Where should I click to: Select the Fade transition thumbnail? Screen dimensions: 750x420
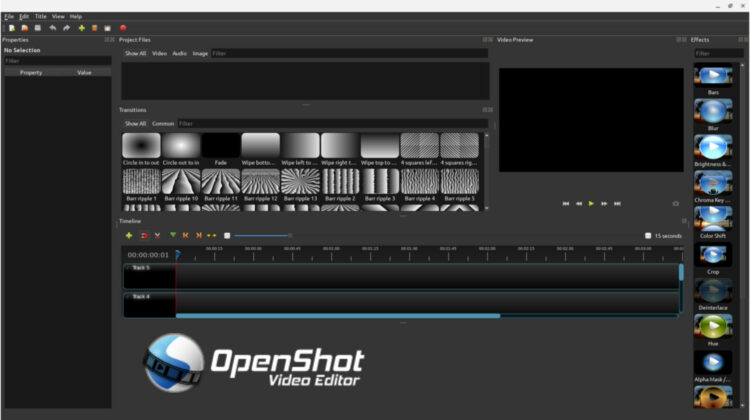coord(221,146)
